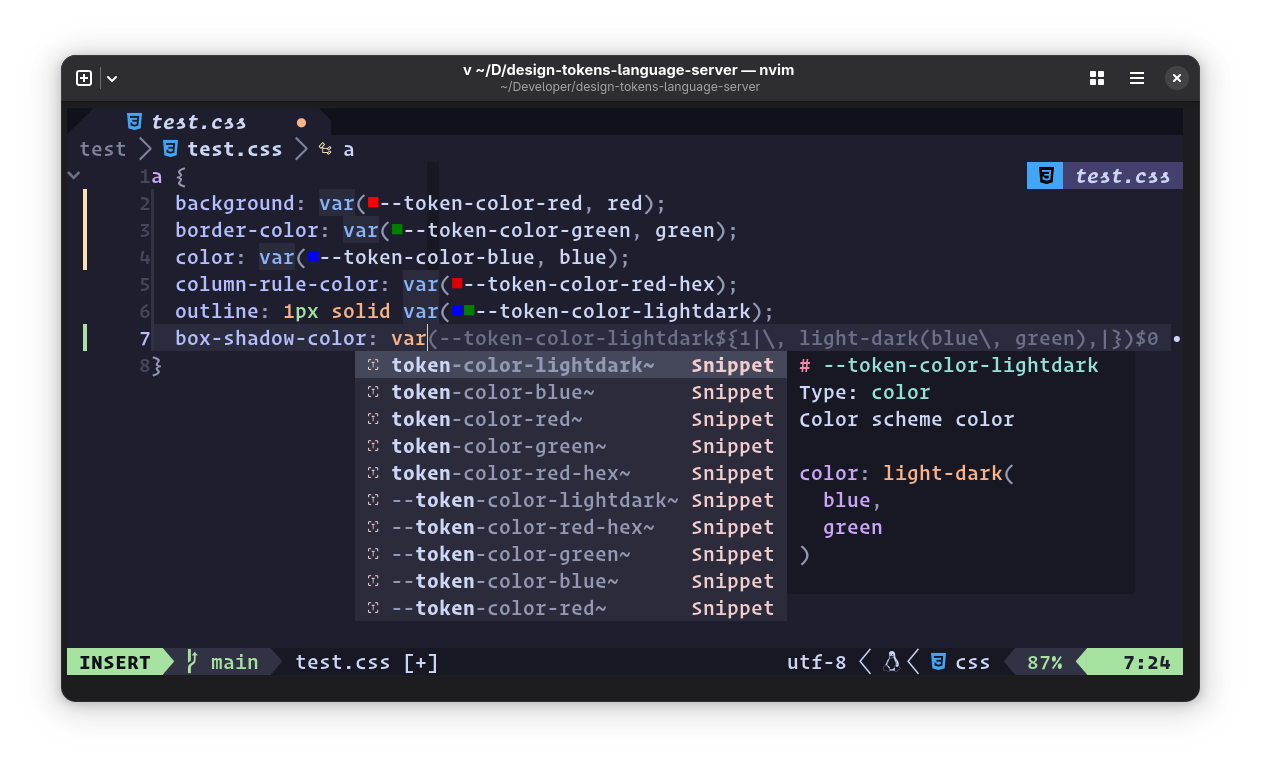Open the hamburger menu in the titlebar
The height and width of the screenshot is (769, 1261).
pos(1136,77)
